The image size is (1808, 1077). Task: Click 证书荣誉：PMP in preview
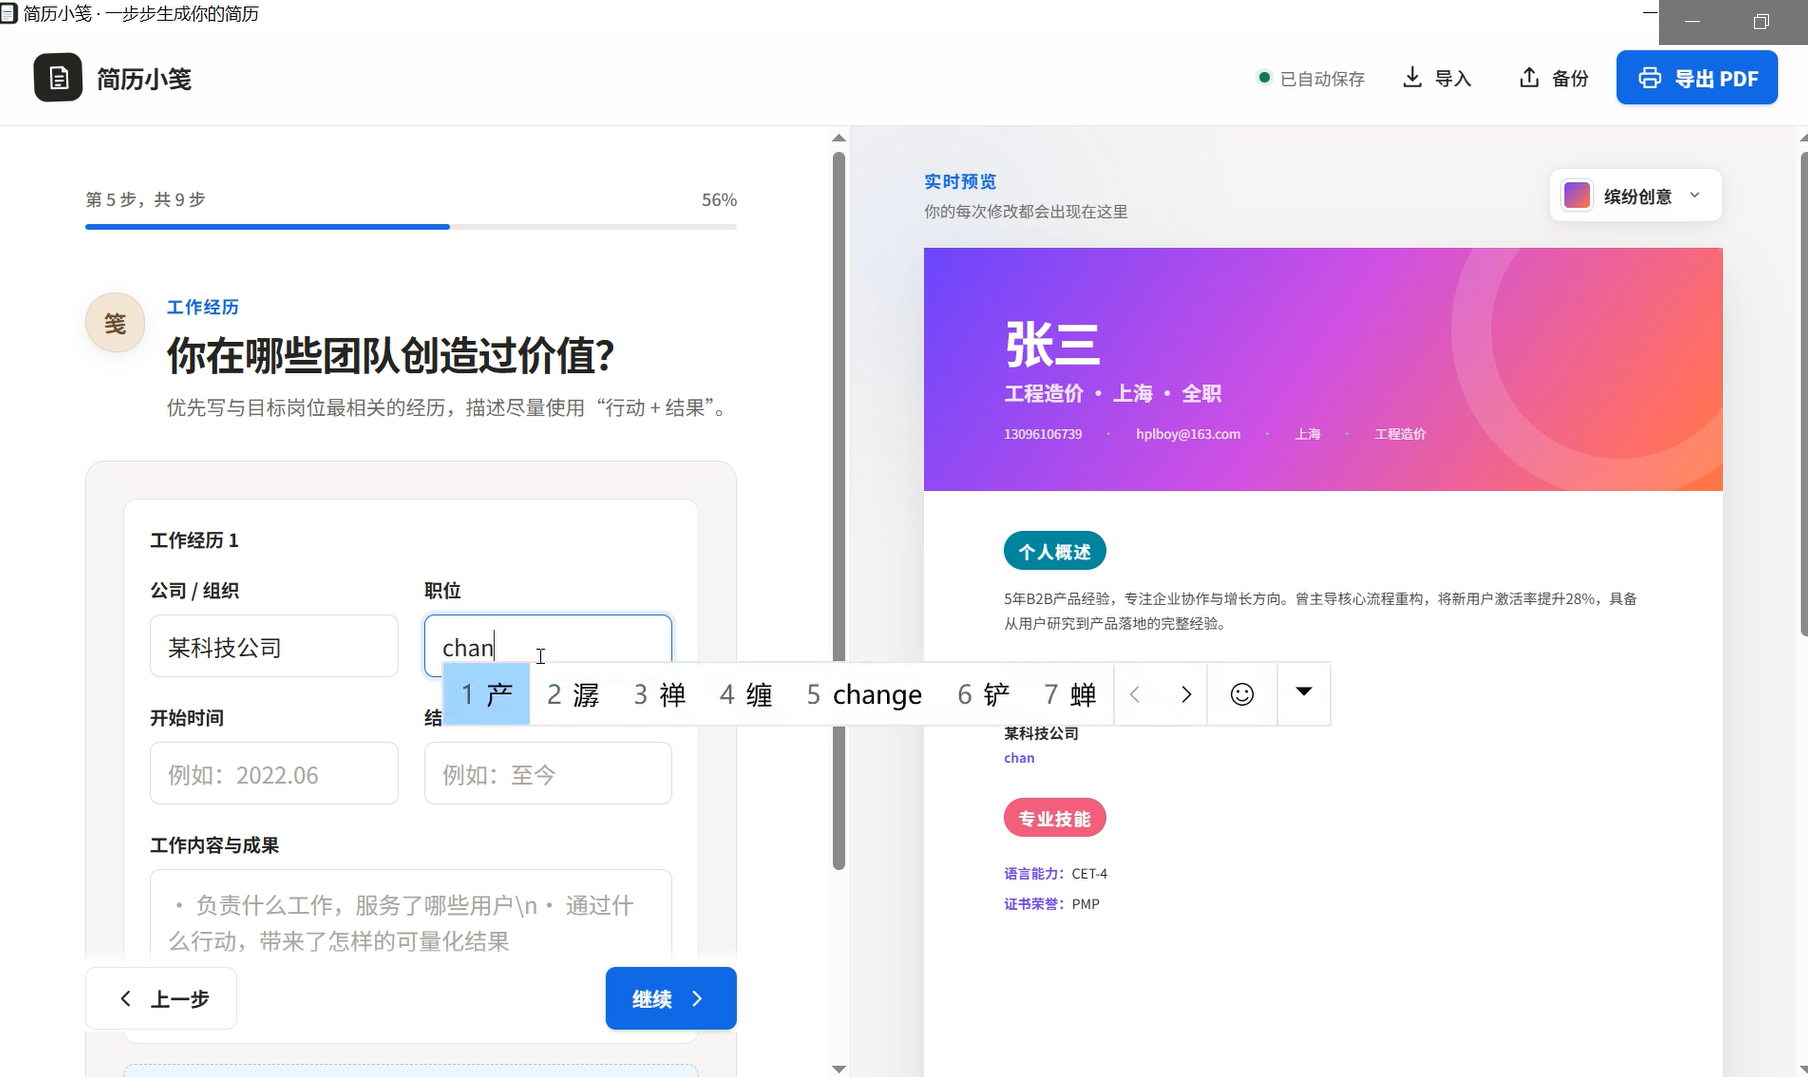(x=1052, y=903)
